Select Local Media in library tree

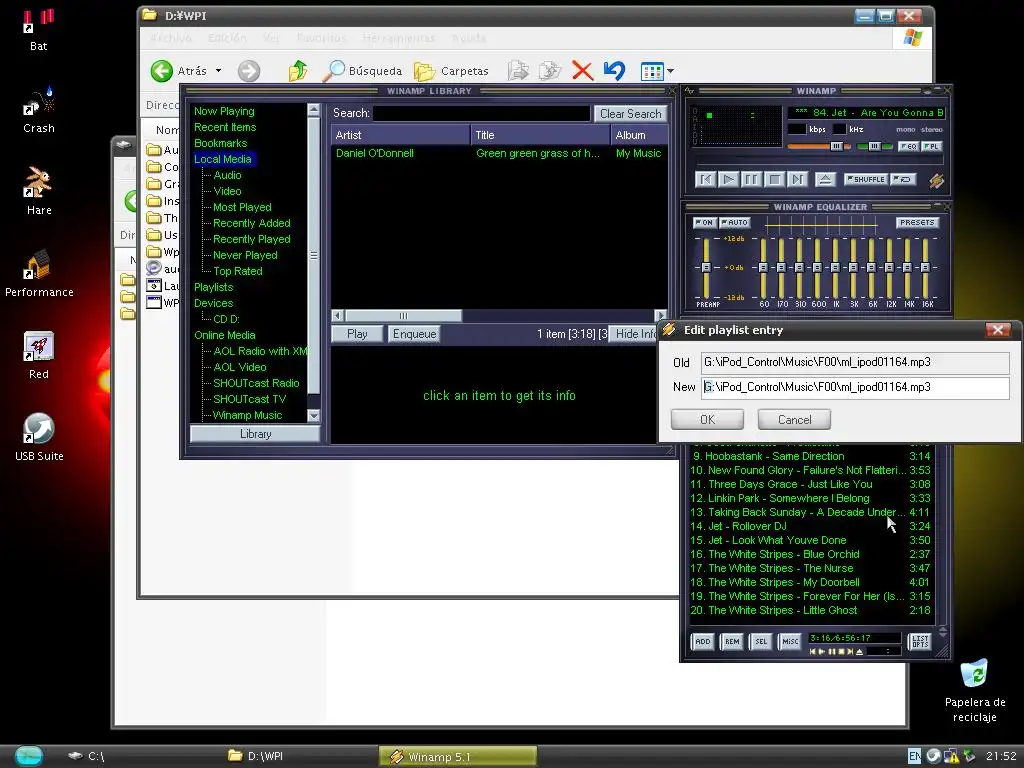click(x=223, y=159)
